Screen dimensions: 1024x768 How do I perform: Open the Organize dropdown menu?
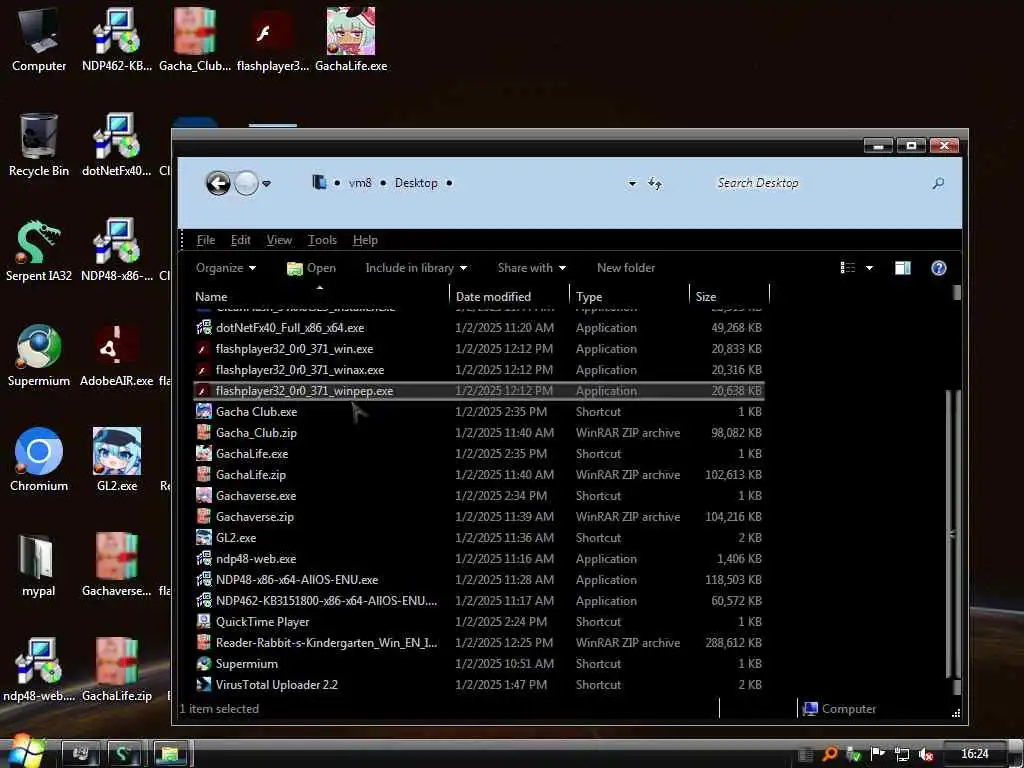coord(226,268)
